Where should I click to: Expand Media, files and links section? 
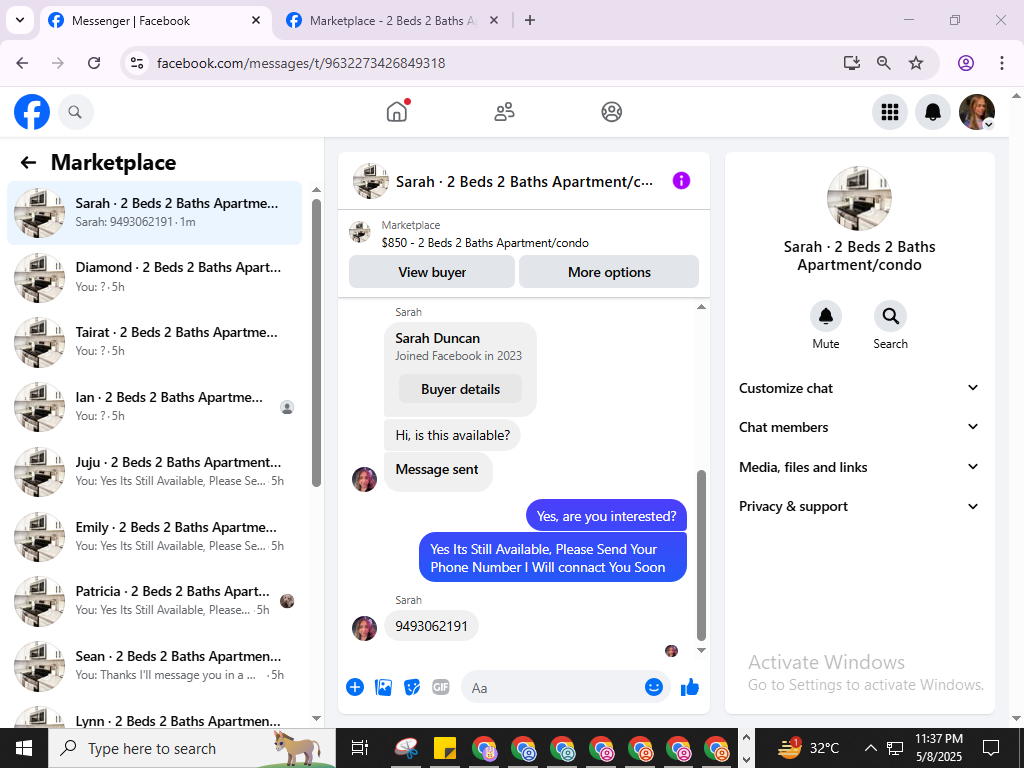(x=859, y=467)
